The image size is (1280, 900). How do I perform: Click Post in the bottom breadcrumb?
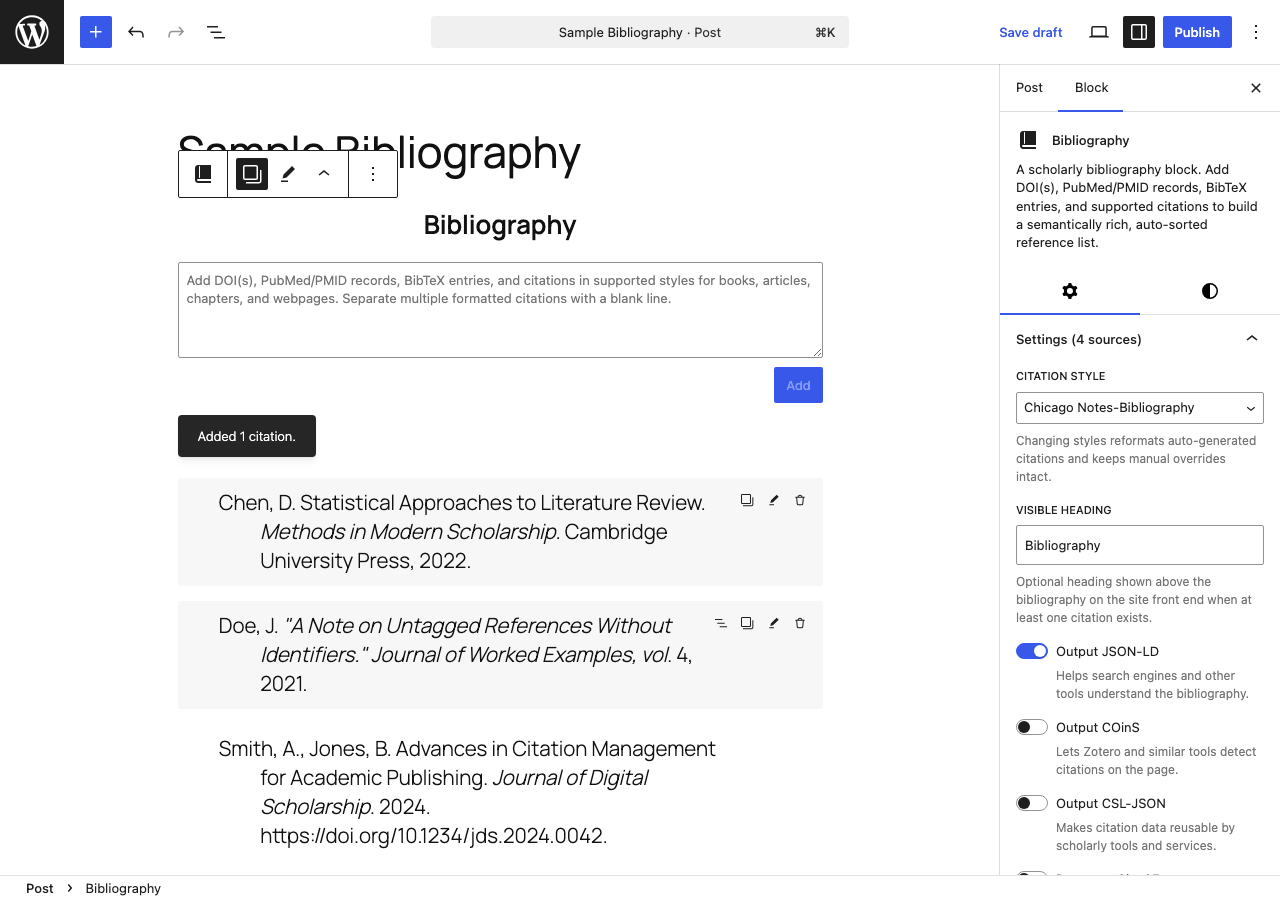pos(40,888)
